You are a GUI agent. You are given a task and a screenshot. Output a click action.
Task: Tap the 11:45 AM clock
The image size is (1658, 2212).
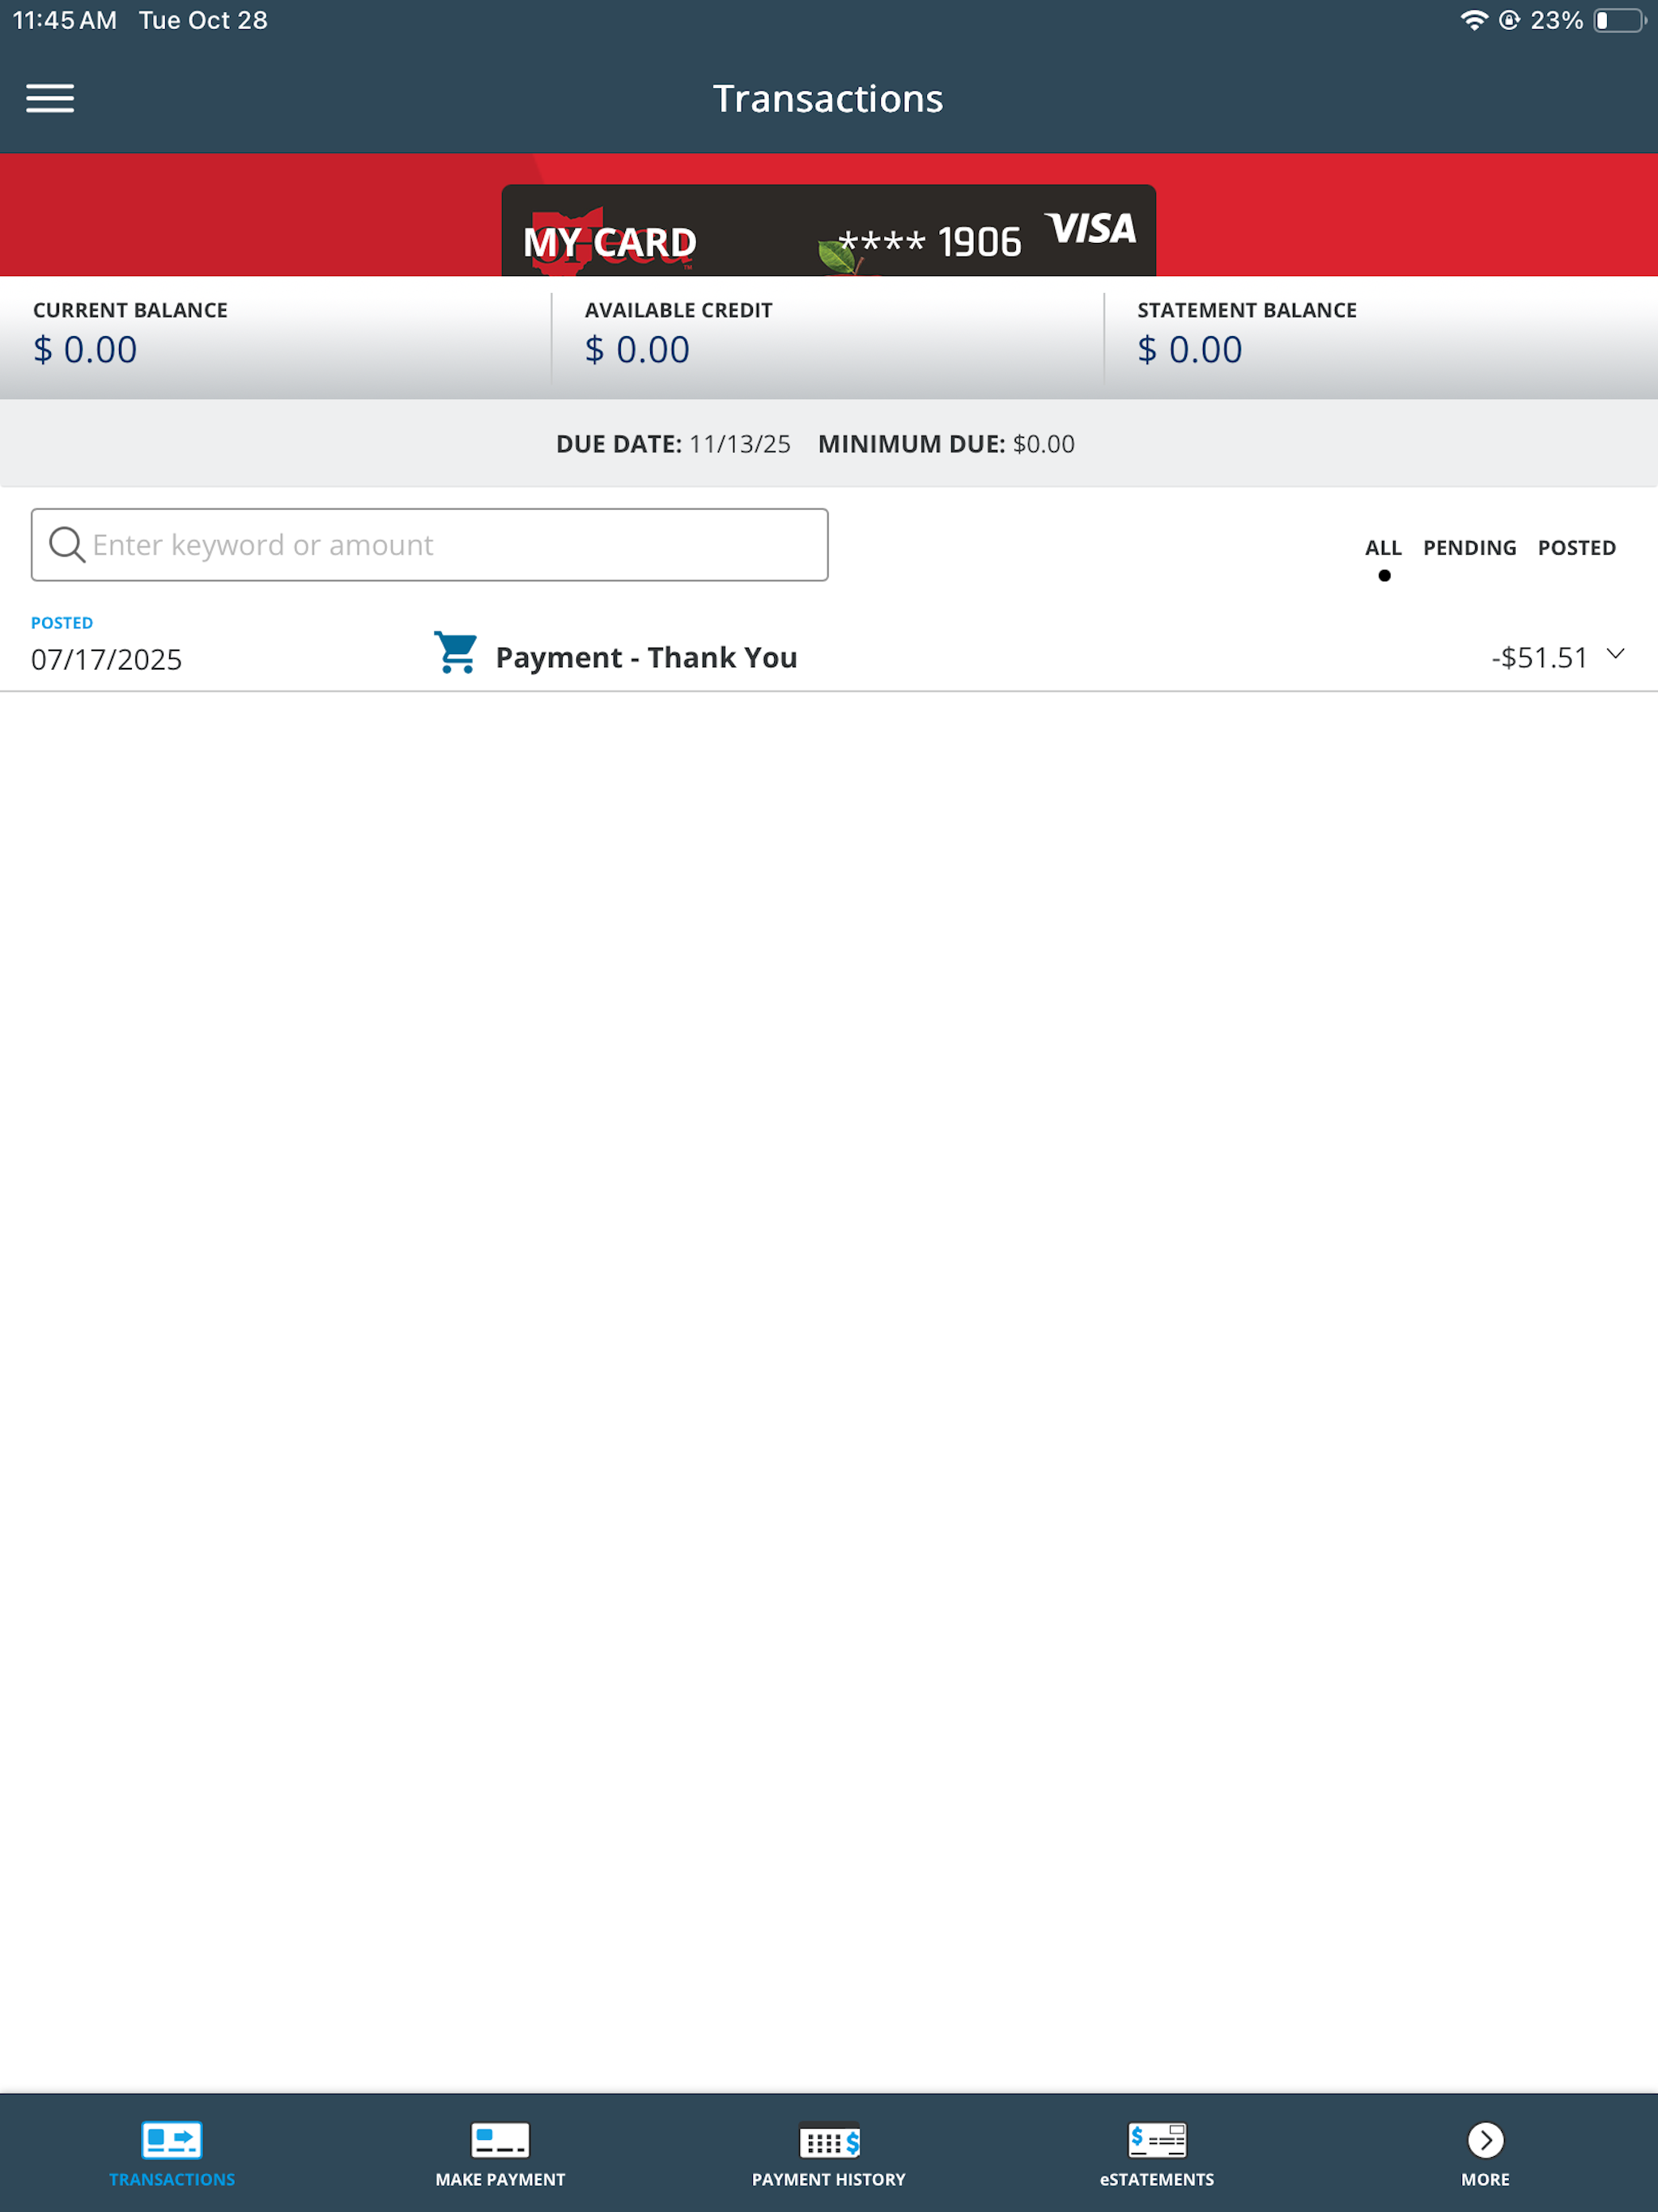pos(64,20)
